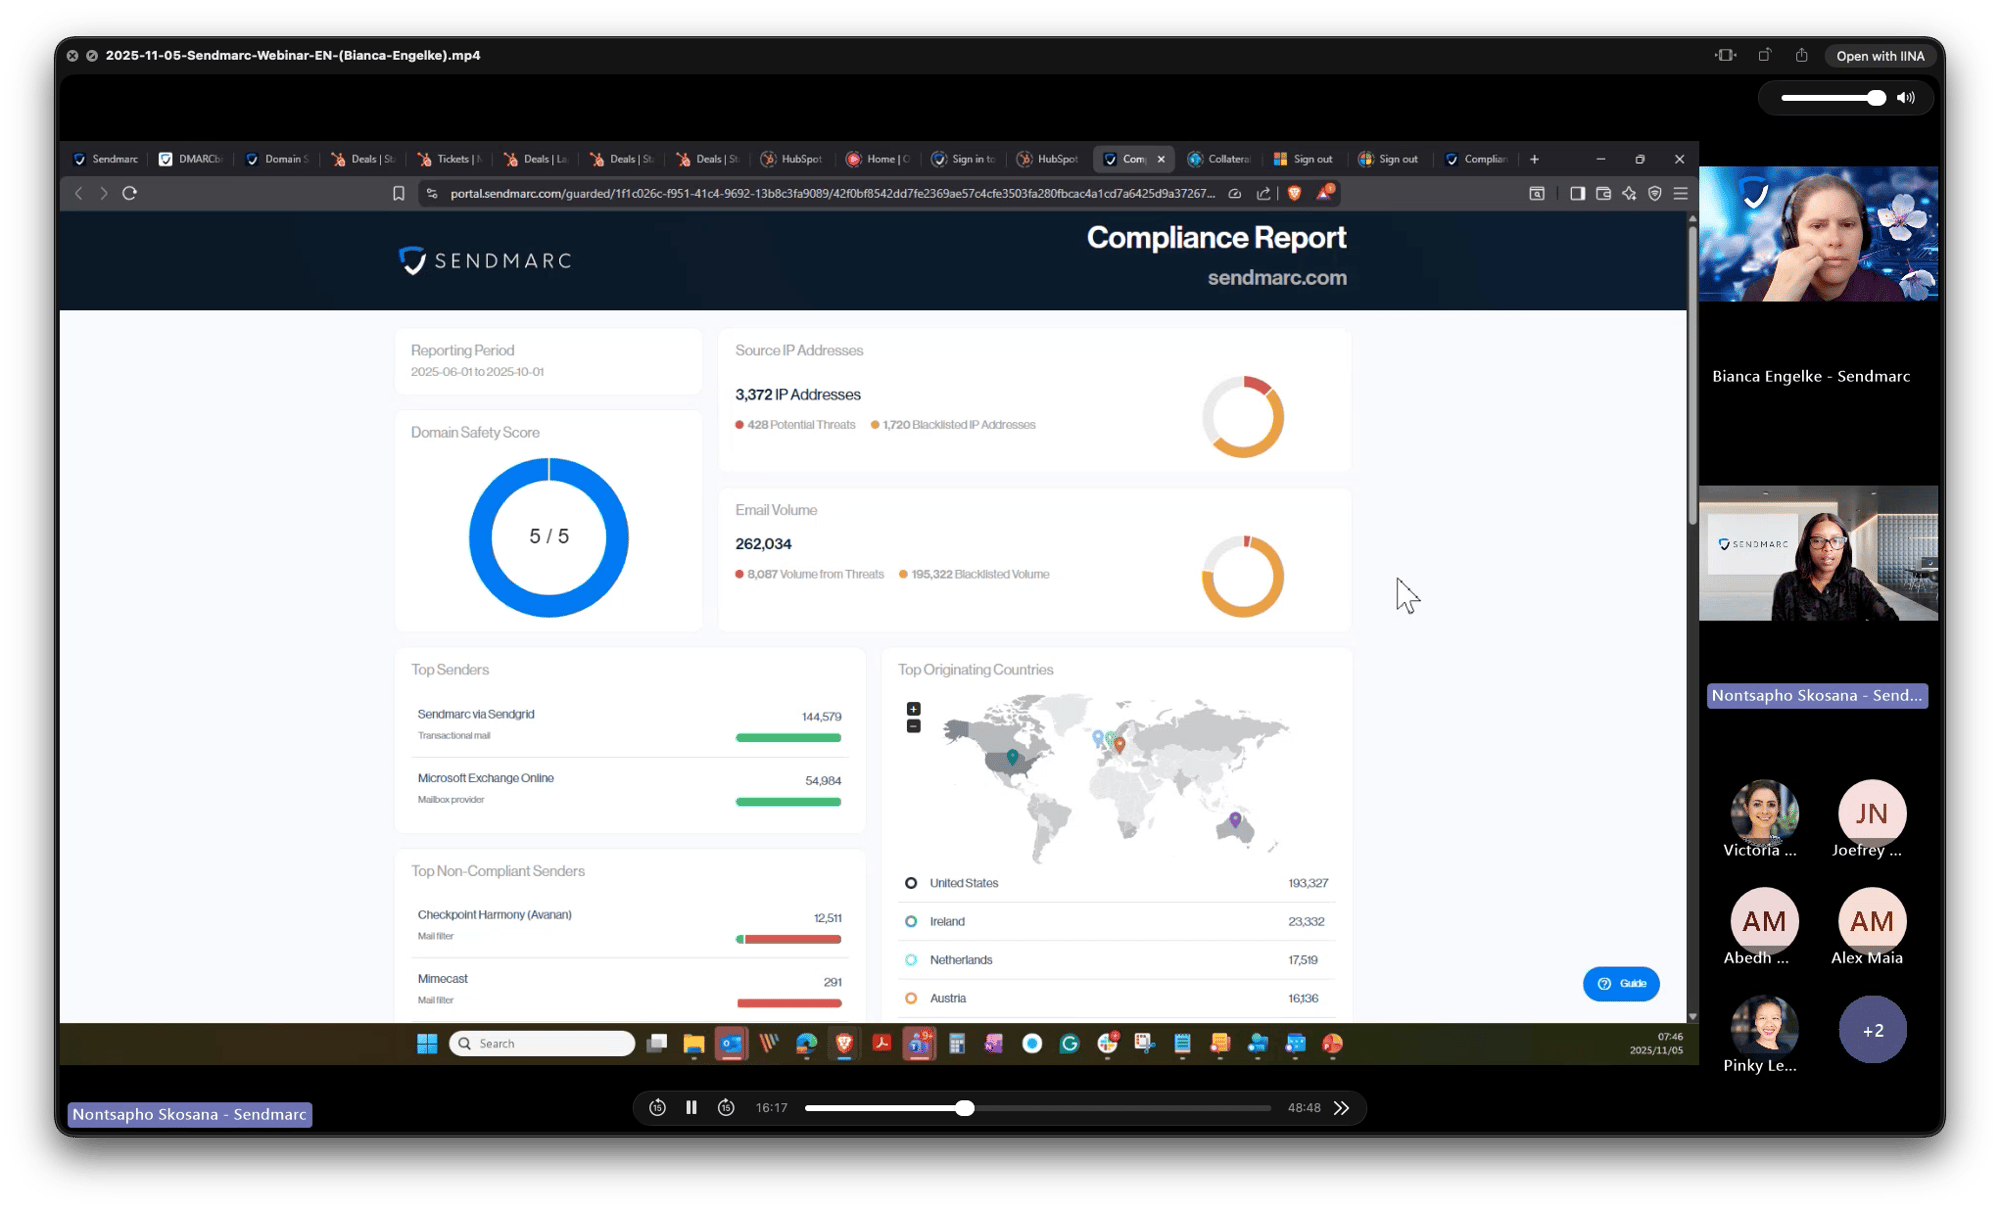Screen dimensions: 2000x1209
Task: Skip forward 15 seconds
Action: tap(727, 1107)
